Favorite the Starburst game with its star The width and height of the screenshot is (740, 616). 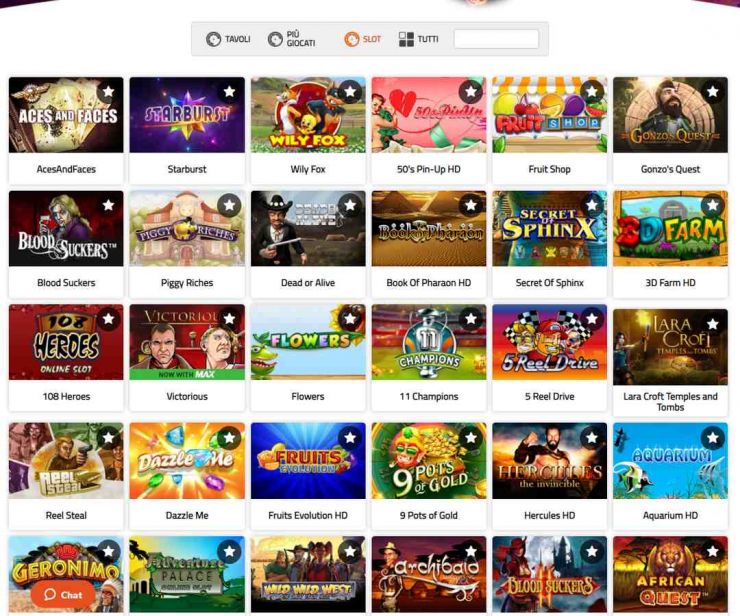pyautogui.click(x=229, y=91)
